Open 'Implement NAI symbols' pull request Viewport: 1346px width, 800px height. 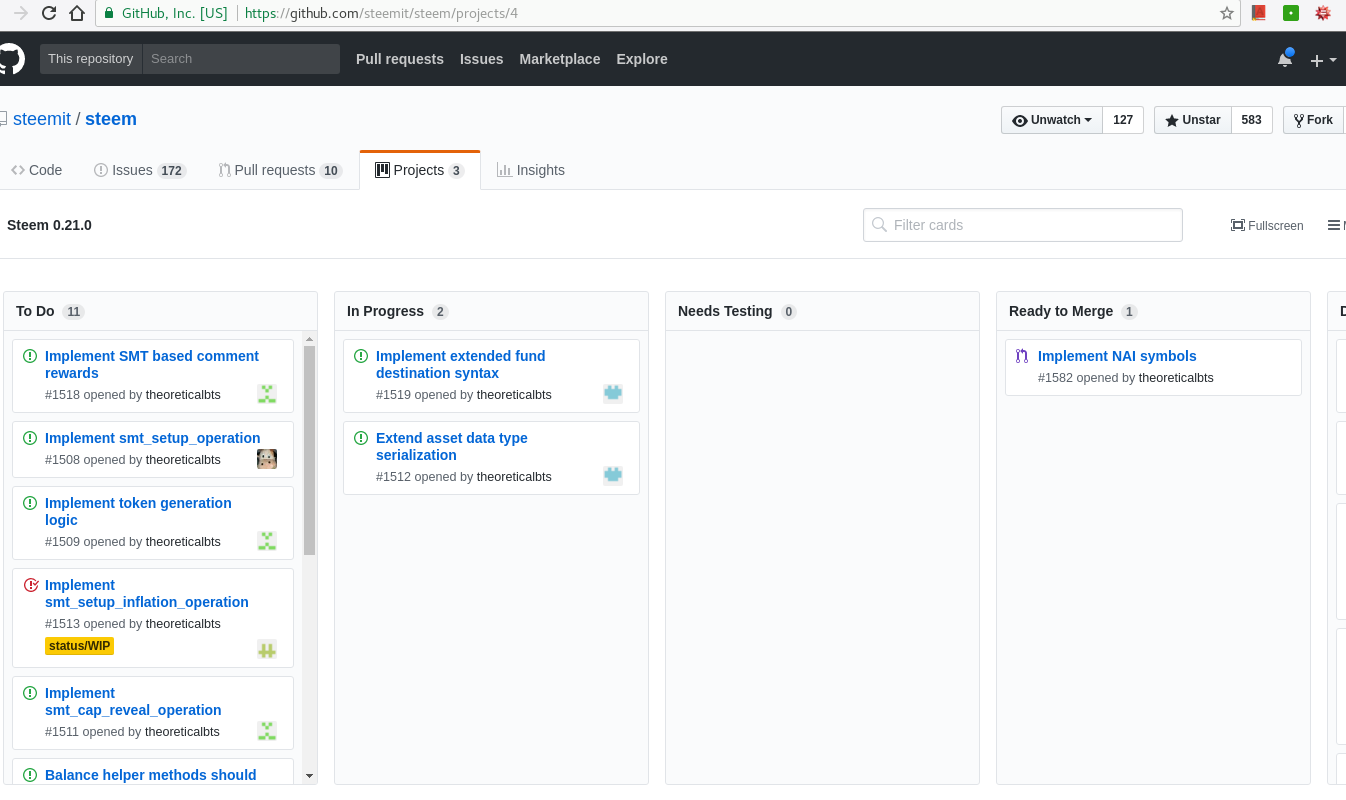tap(1117, 356)
